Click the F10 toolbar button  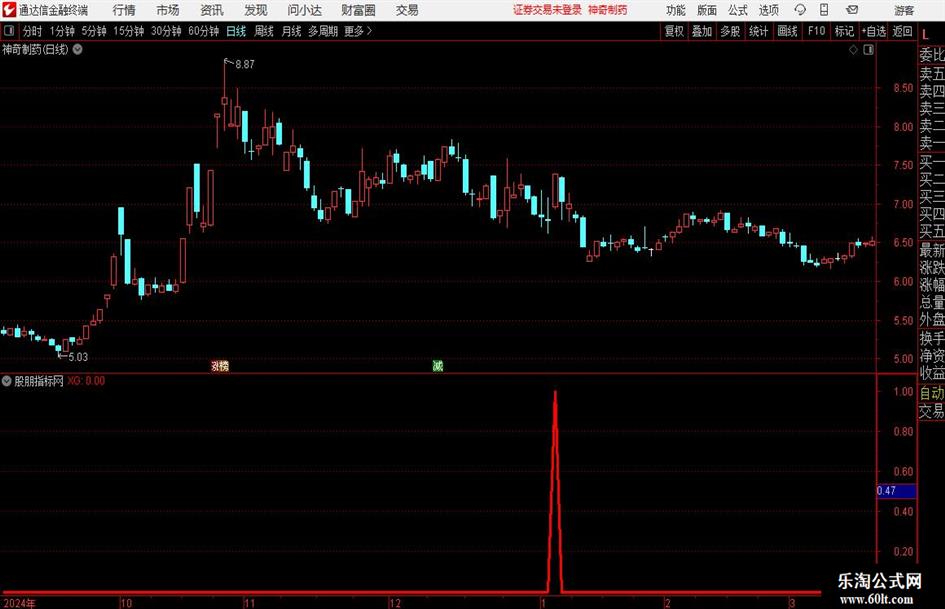click(x=817, y=31)
